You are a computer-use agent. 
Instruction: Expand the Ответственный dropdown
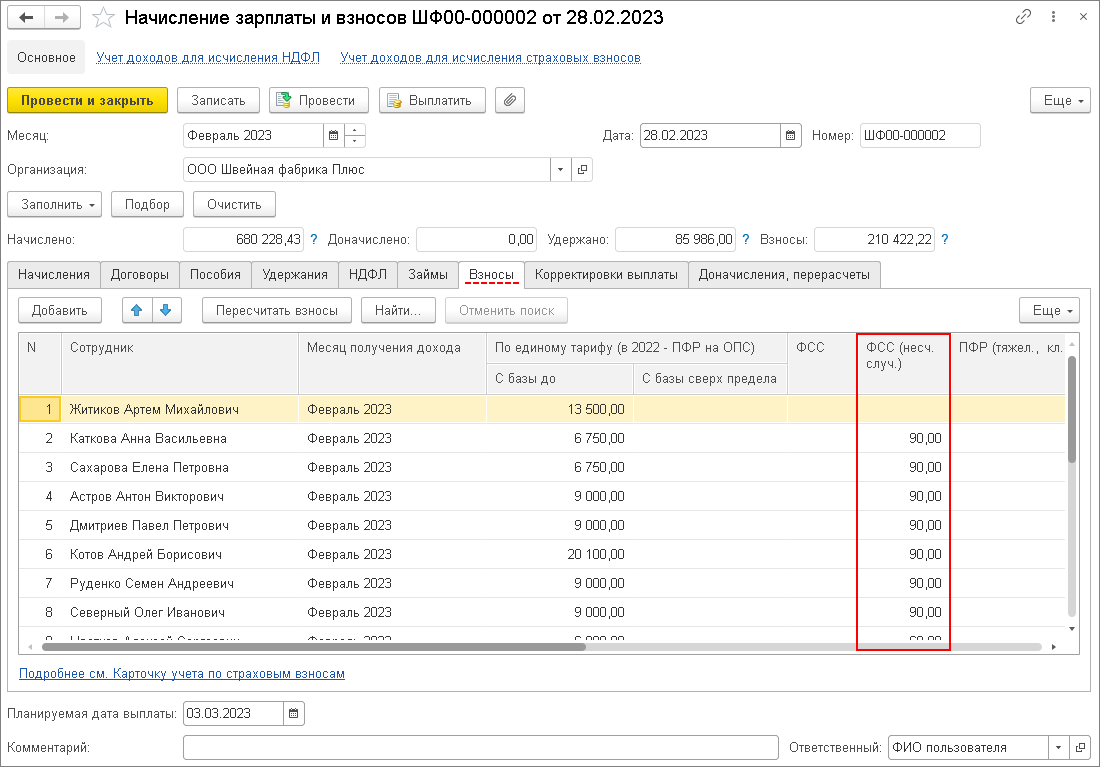[x=1058, y=748]
